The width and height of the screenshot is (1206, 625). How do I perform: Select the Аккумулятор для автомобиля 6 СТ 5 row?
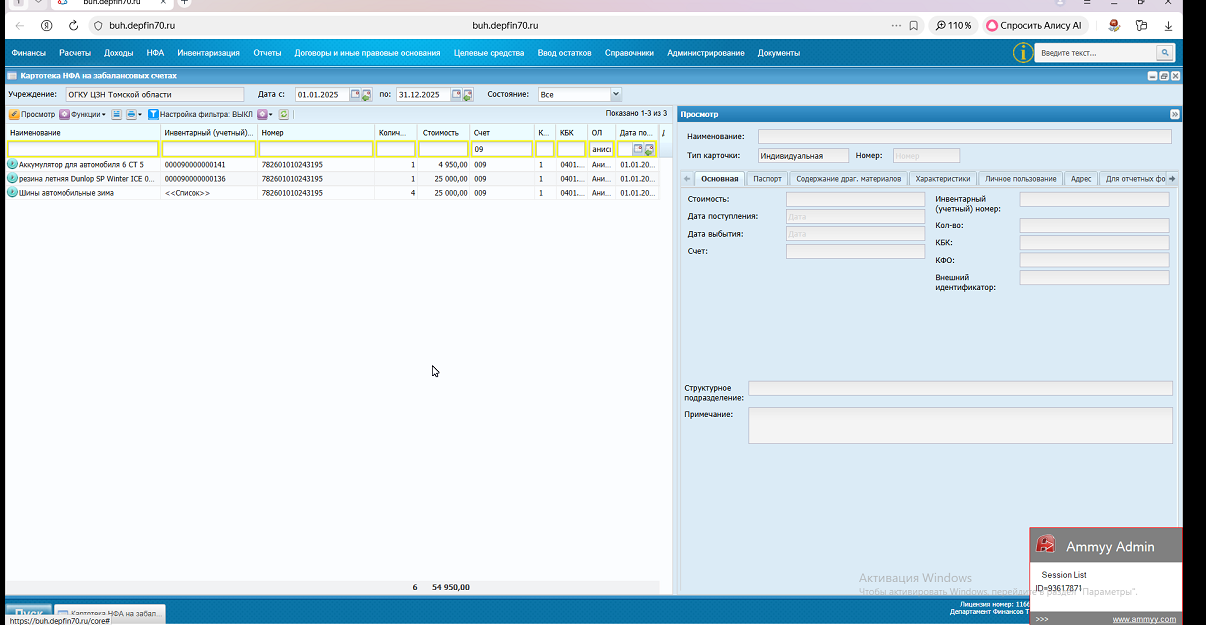pos(332,164)
